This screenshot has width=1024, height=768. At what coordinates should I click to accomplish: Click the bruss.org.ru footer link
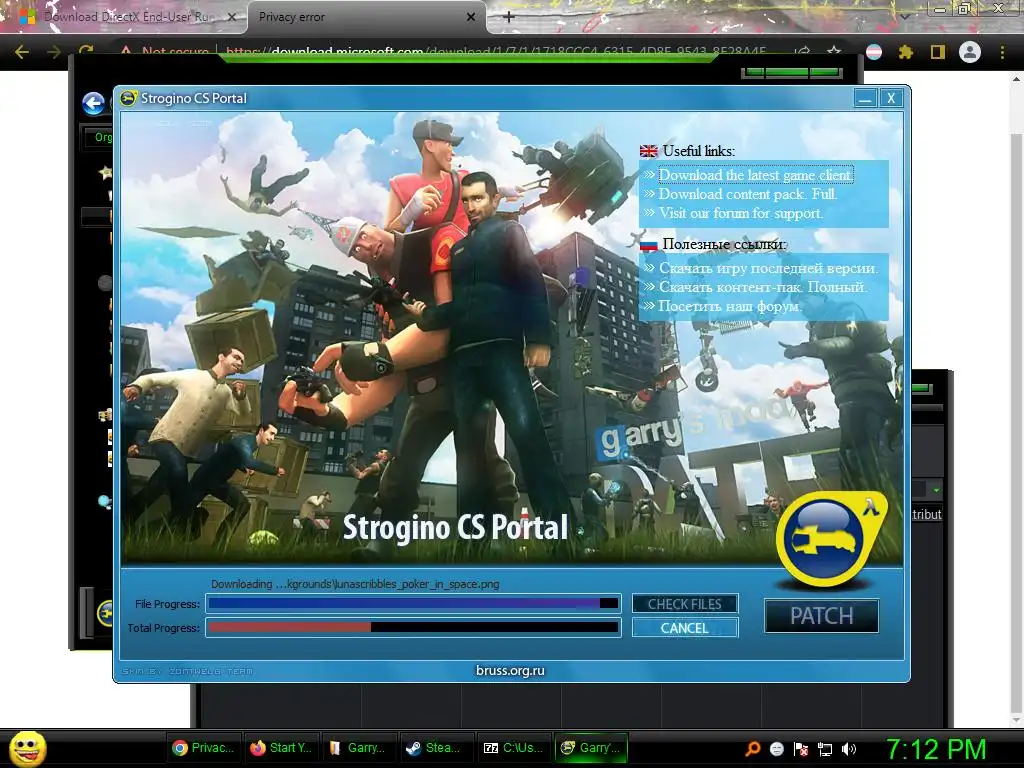pyautogui.click(x=510, y=670)
